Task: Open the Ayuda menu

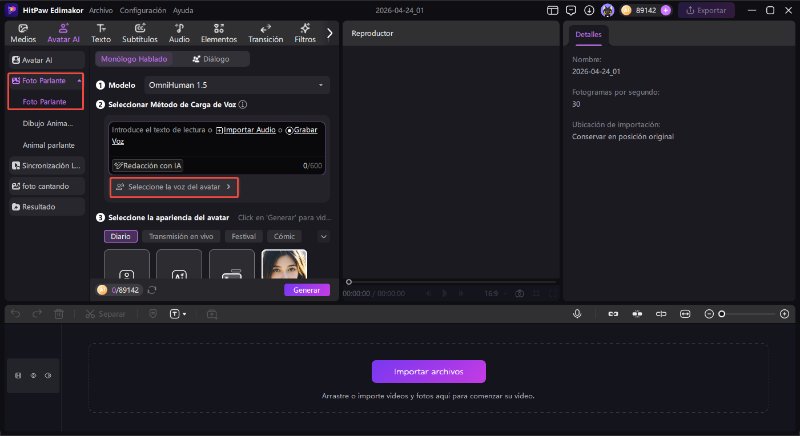Action: pyautogui.click(x=183, y=10)
